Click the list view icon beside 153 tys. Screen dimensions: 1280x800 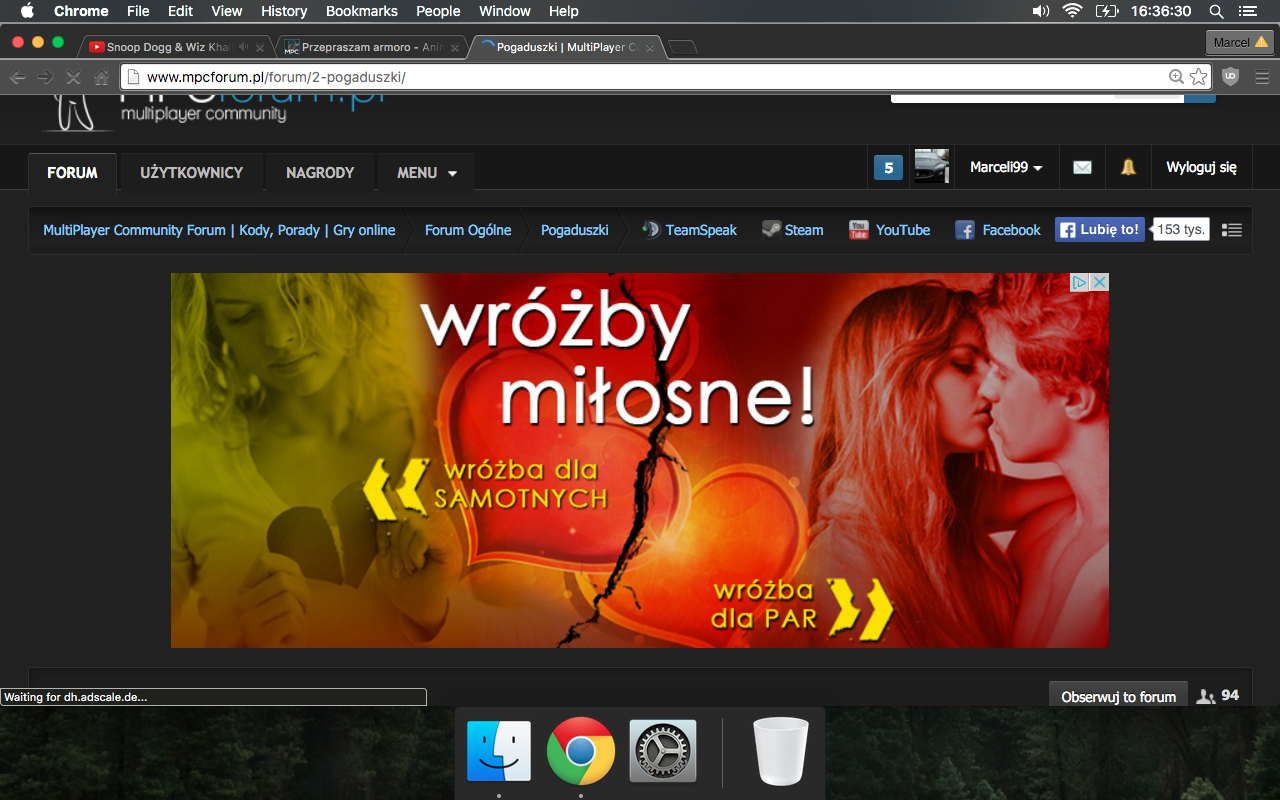1232,230
